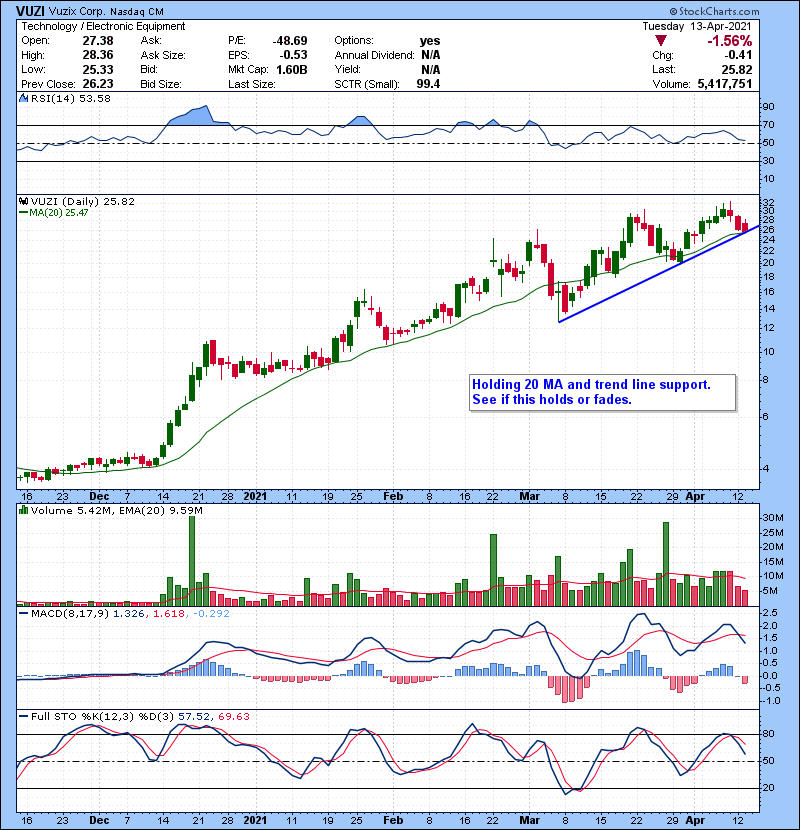Click the Open value 27.38
Viewport: 800px width, 830px height.
[98, 41]
